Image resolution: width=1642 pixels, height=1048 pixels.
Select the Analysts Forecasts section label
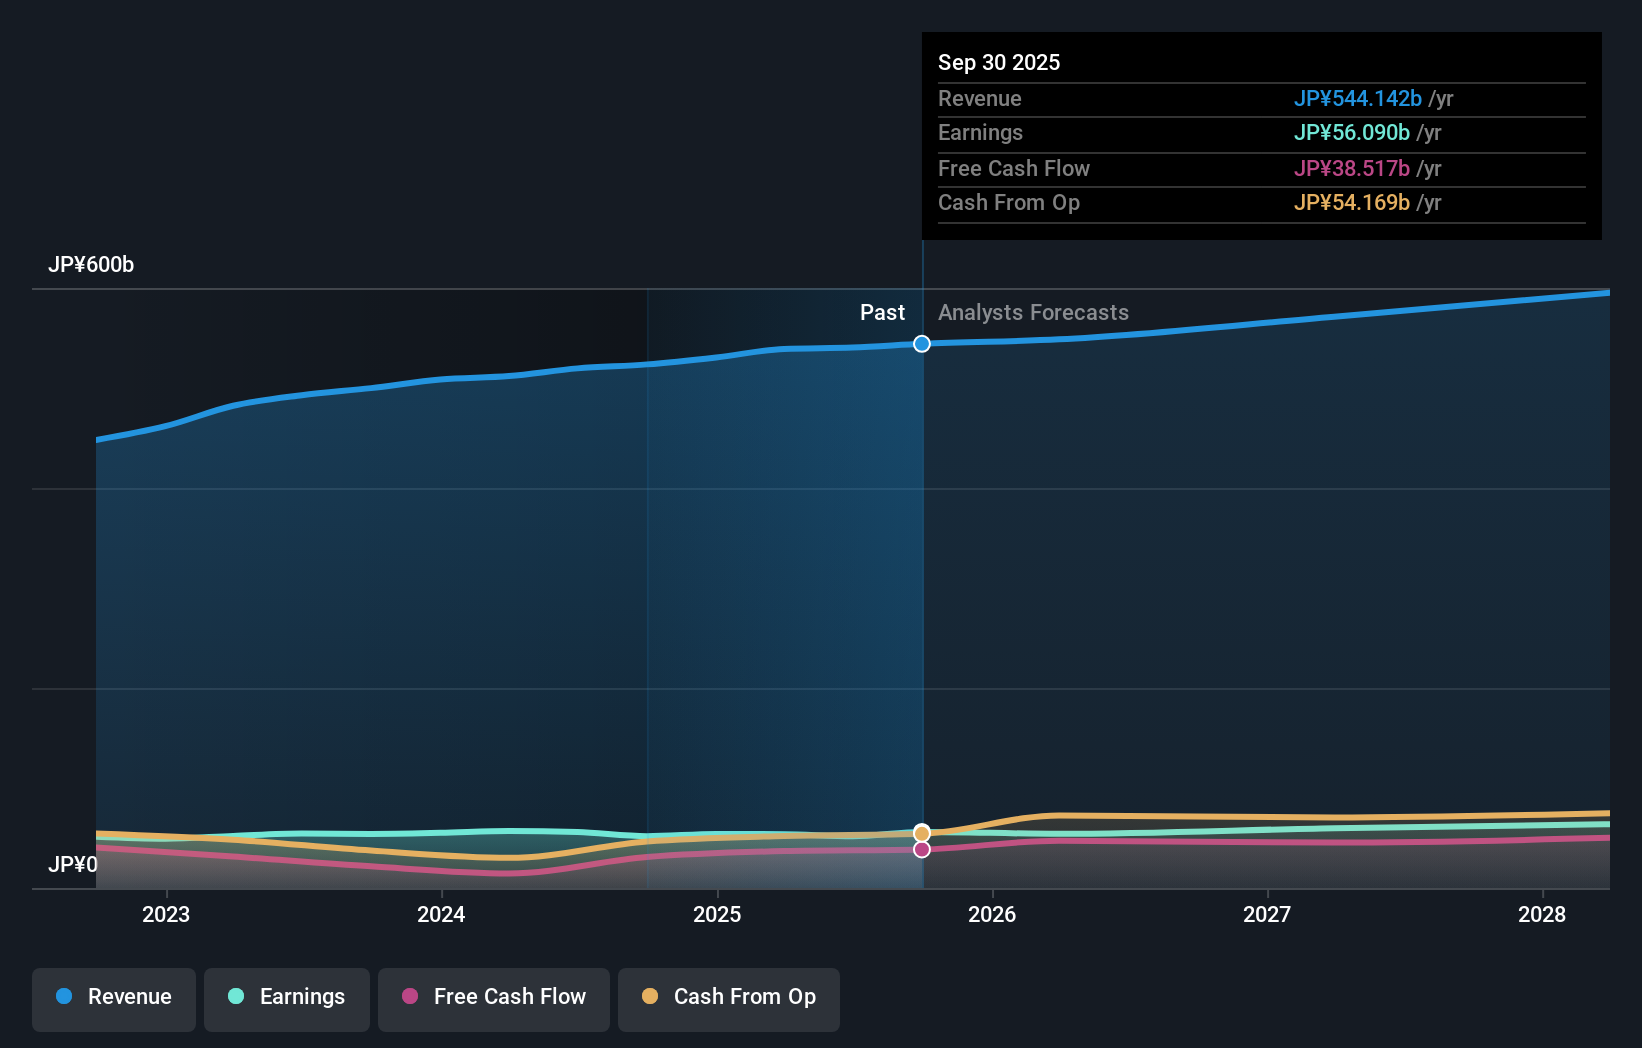tap(1033, 312)
